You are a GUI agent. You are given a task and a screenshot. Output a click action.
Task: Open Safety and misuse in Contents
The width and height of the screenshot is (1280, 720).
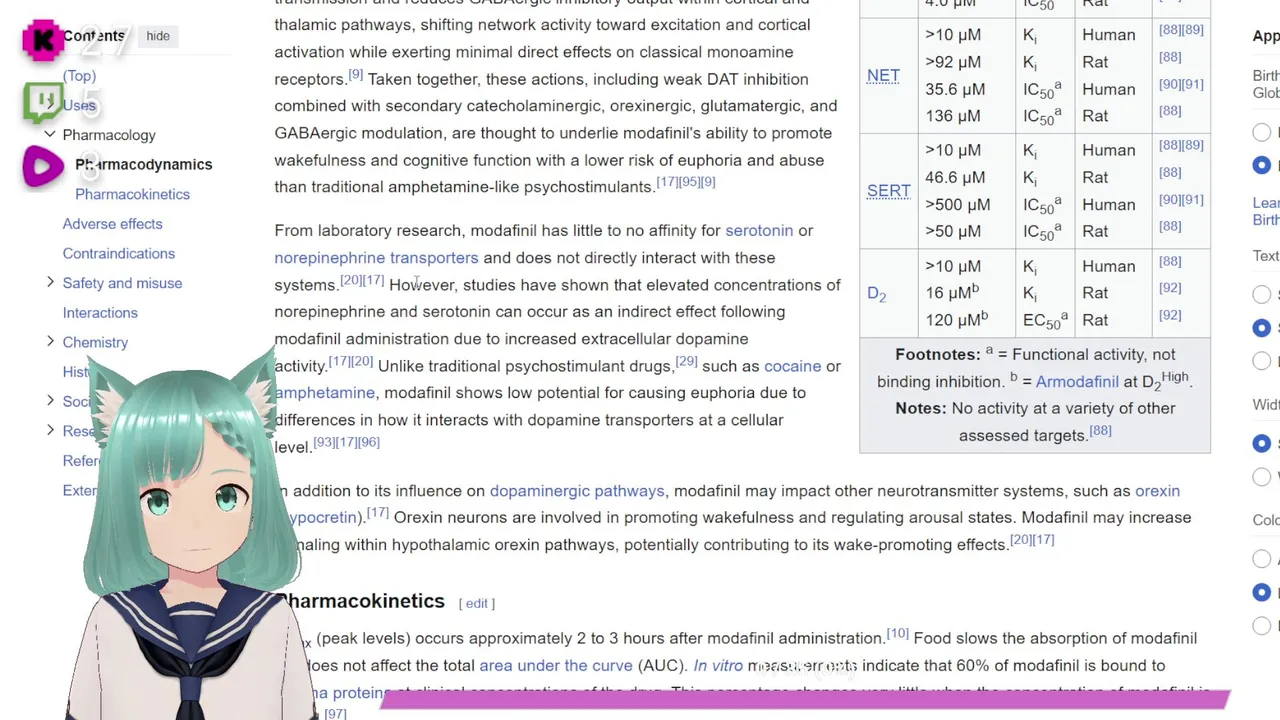click(x=122, y=283)
